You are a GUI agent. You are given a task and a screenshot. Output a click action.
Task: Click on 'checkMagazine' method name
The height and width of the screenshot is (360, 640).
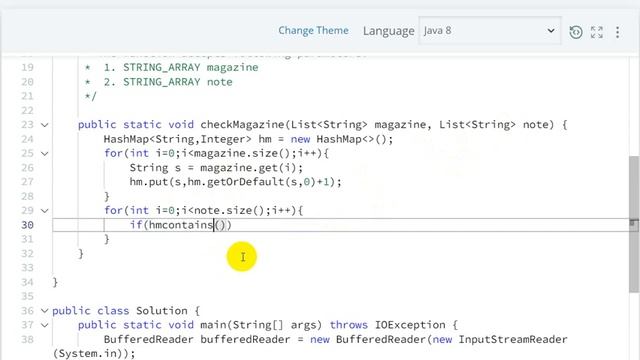pyautogui.click(x=242, y=124)
